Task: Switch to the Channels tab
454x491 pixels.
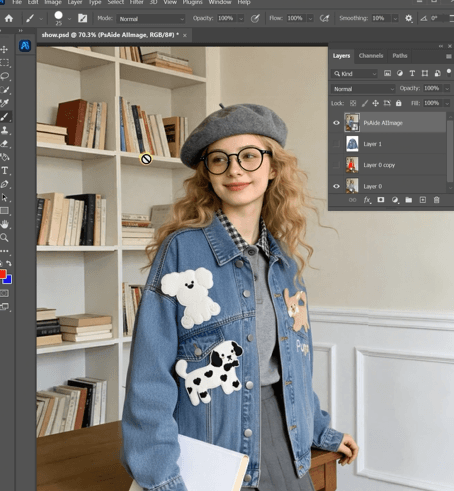Action: click(371, 56)
